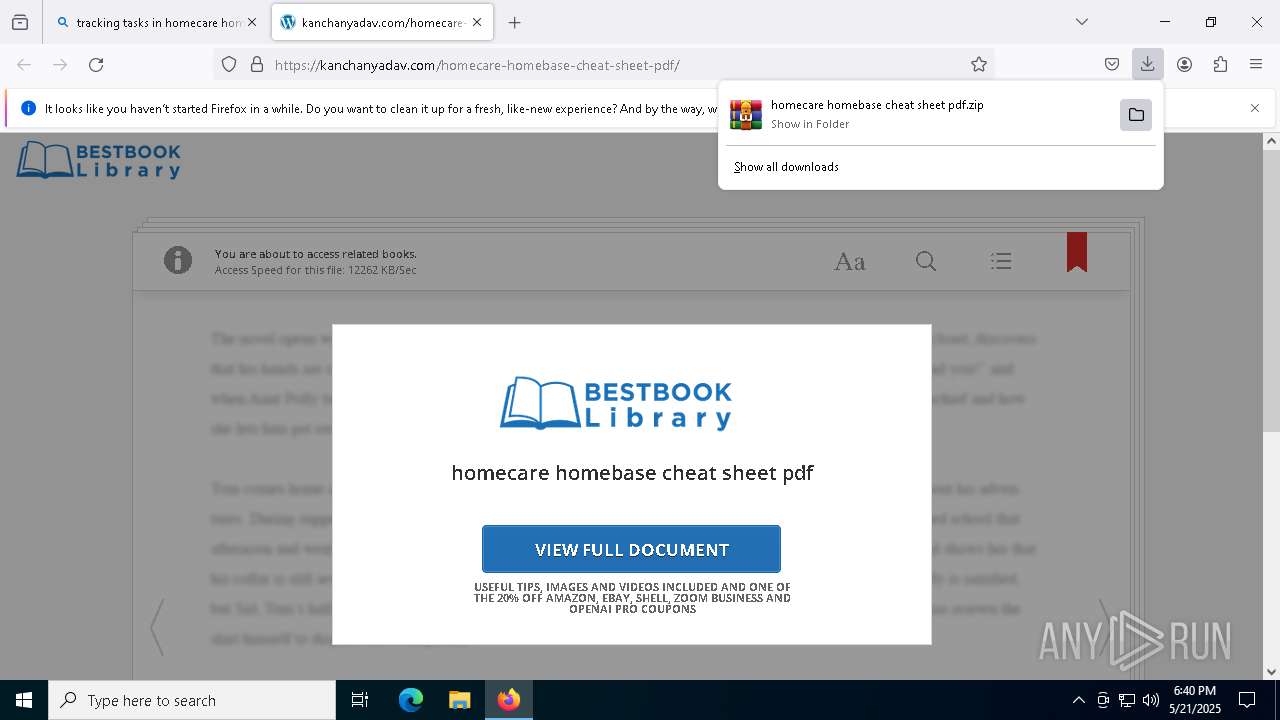Open clock showing 6:40 PM
This screenshot has width=1280, height=720.
tap(1195, 700)
